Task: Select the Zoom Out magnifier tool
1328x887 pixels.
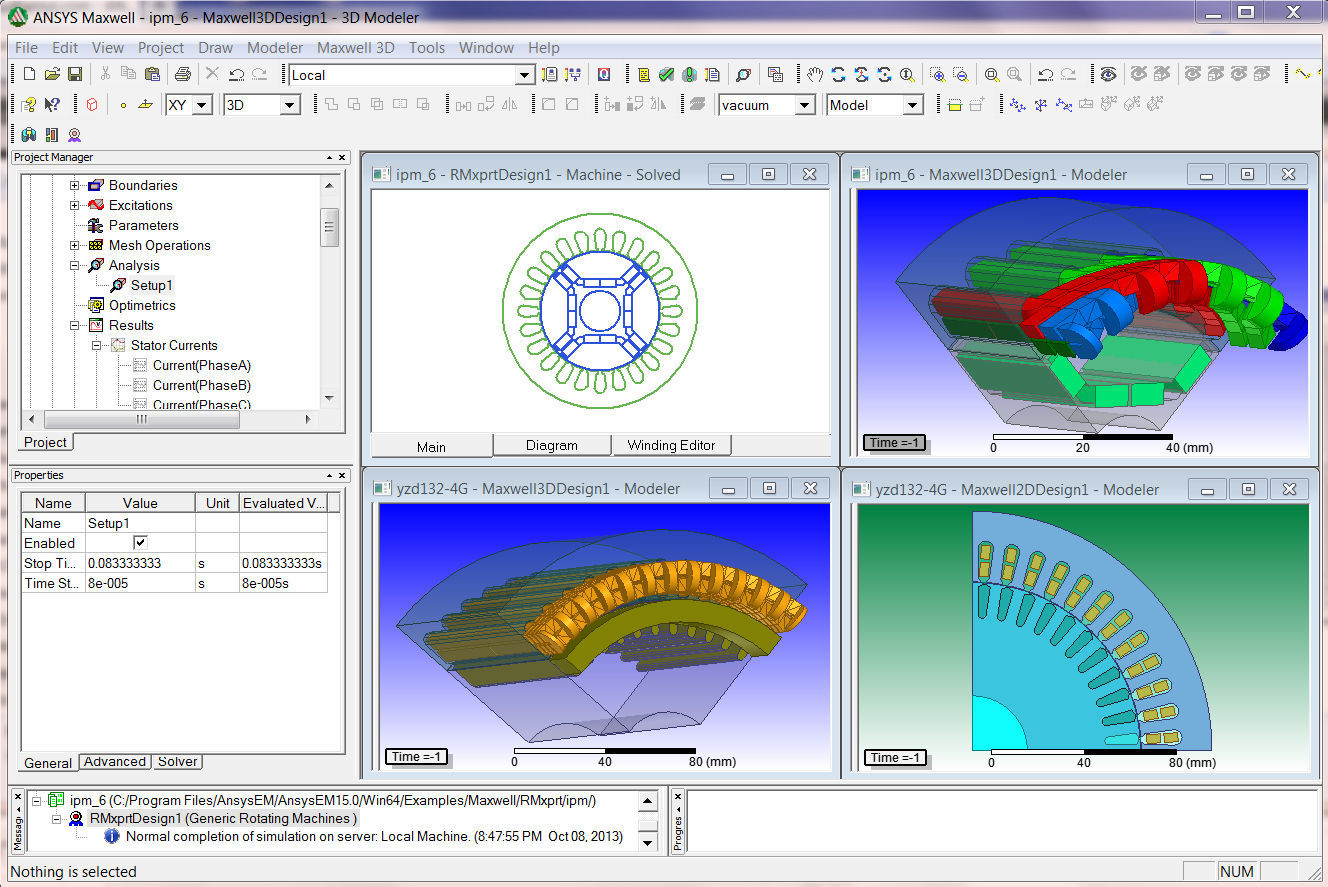Action: coord(960,73)
